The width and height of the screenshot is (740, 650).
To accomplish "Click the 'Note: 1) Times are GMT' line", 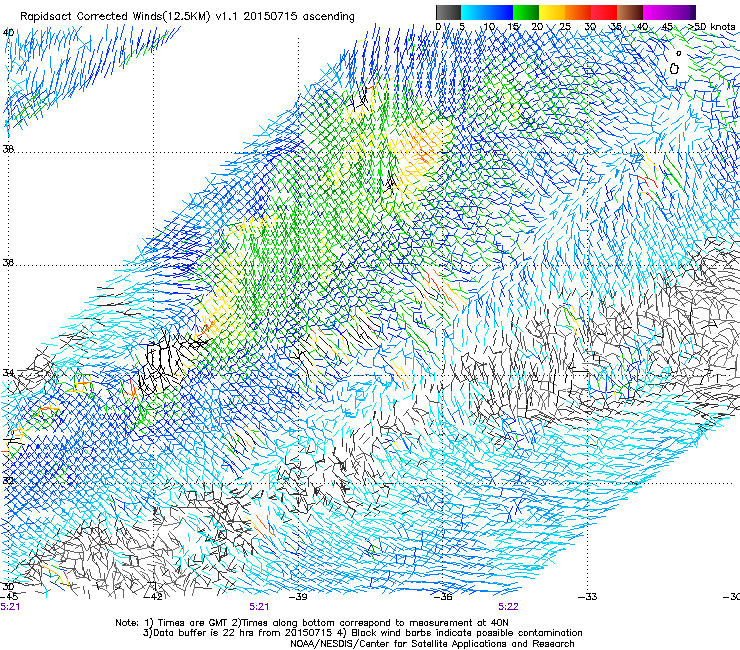I will point(312,623).
